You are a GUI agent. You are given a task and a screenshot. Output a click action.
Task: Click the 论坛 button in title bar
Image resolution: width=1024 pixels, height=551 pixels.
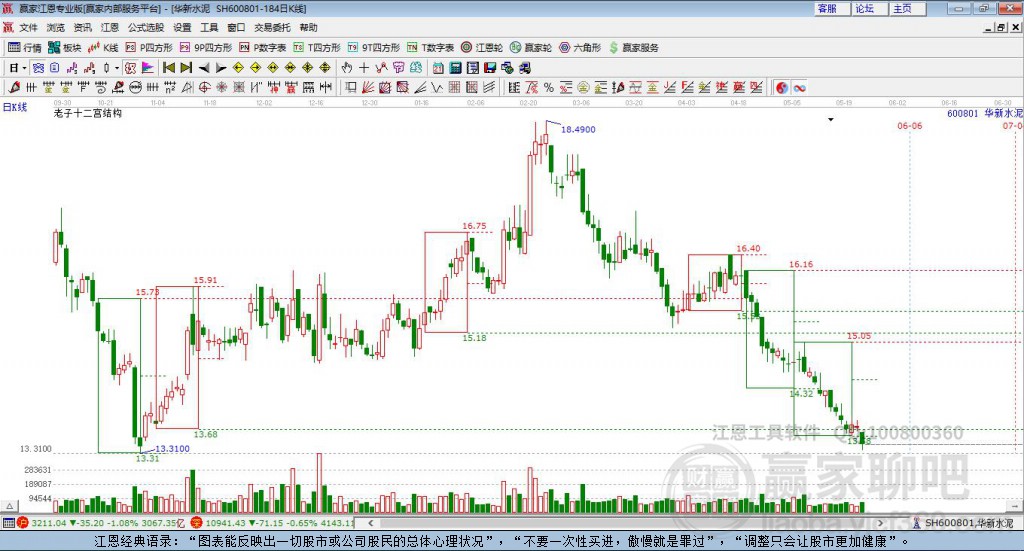point(869,8)
